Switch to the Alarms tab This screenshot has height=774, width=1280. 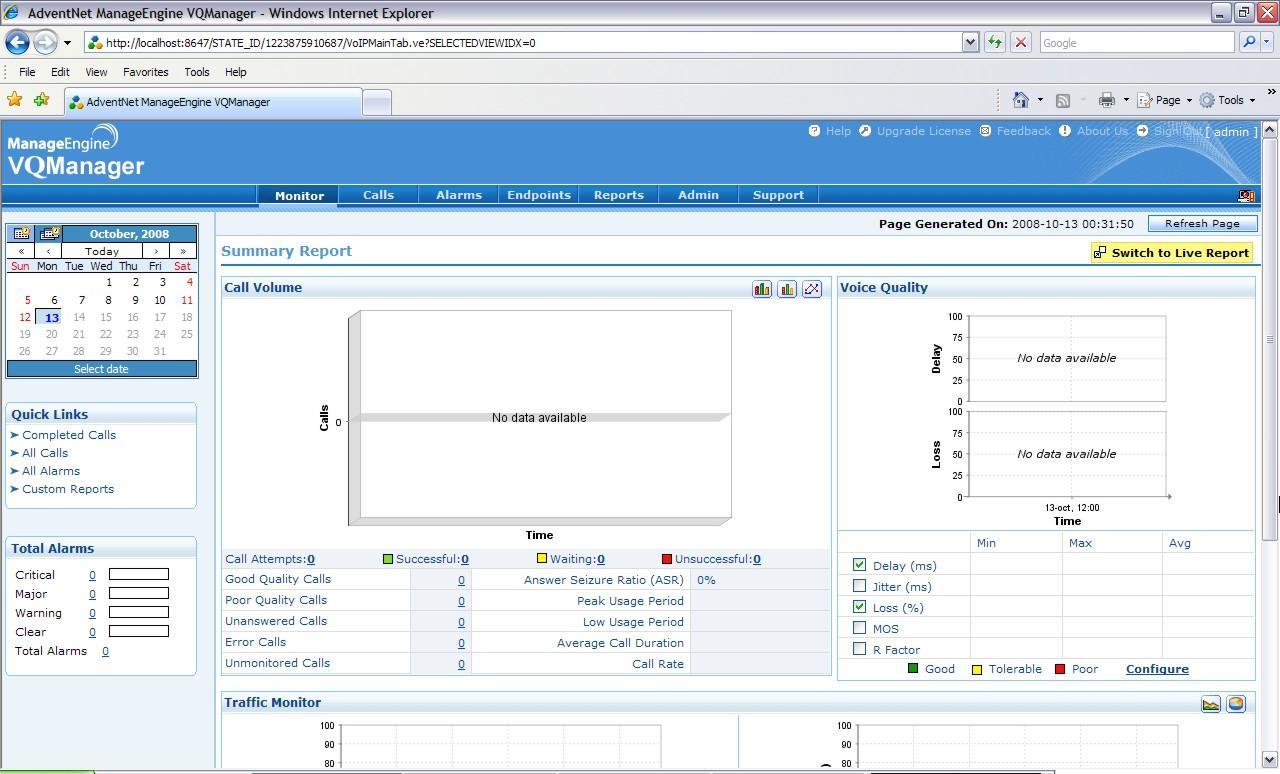pos(459,195)
